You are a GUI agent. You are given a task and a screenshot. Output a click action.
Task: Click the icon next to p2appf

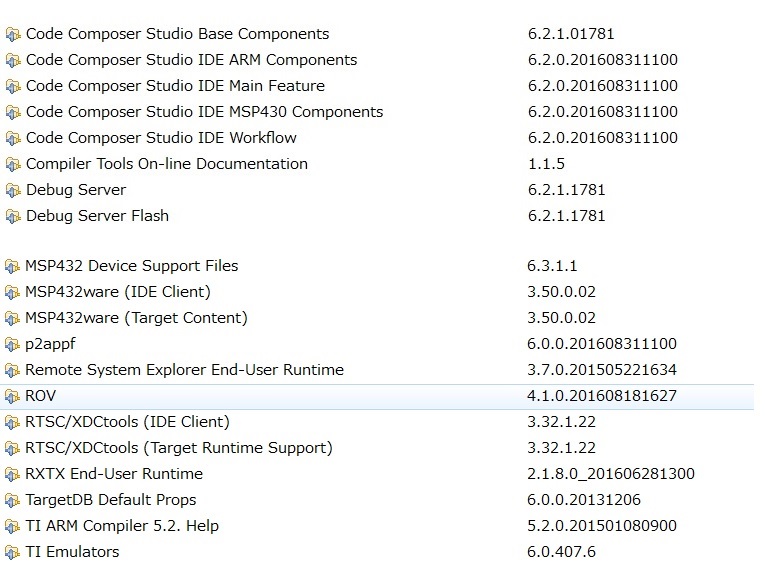12,344
